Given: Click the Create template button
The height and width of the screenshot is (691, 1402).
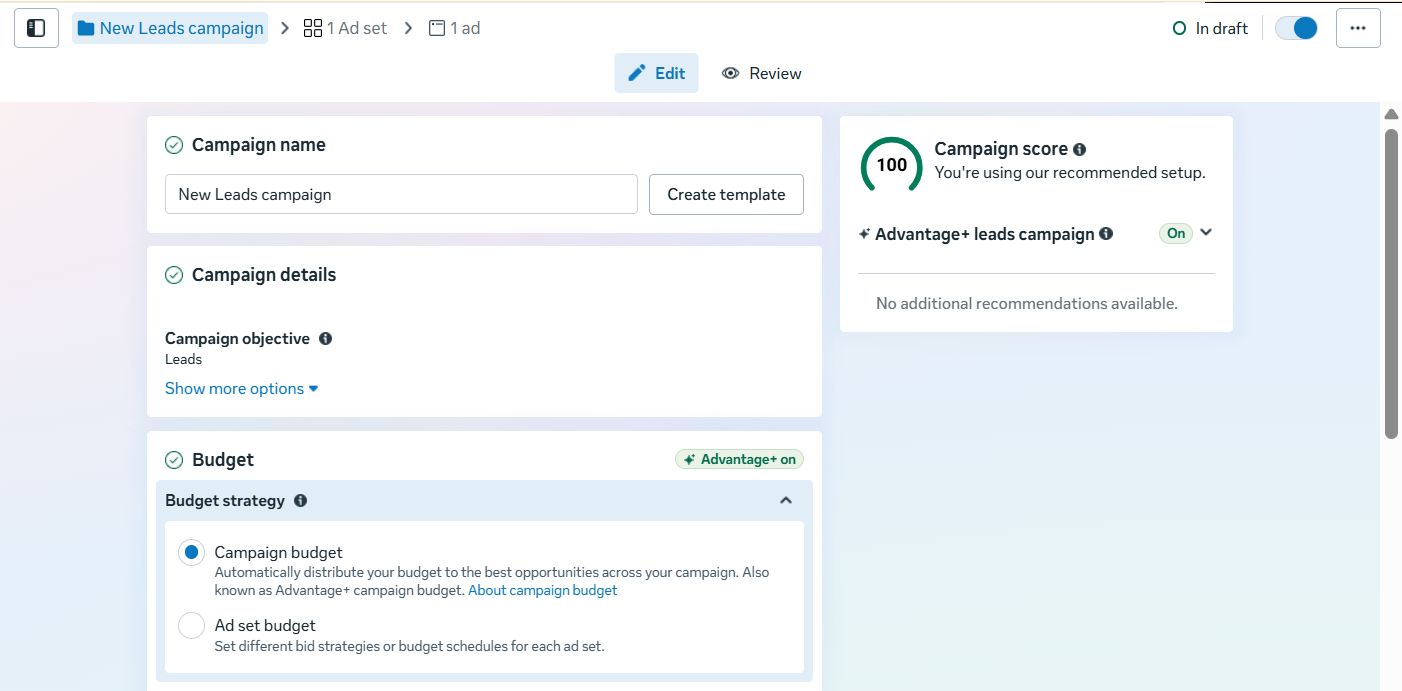Looking at the screenshot, I should click(x=726, y=194).
